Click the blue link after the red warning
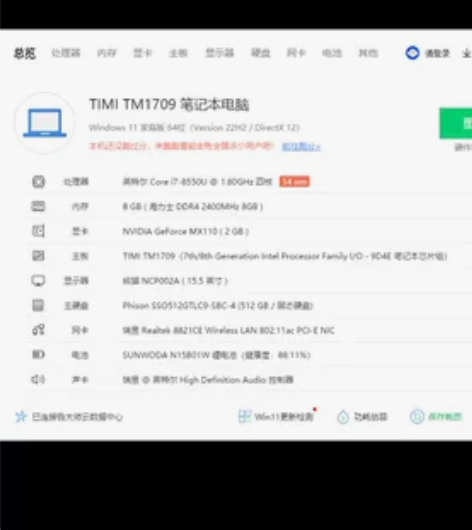Viewport: 472px width, 530px height. (x=301, y=146)
